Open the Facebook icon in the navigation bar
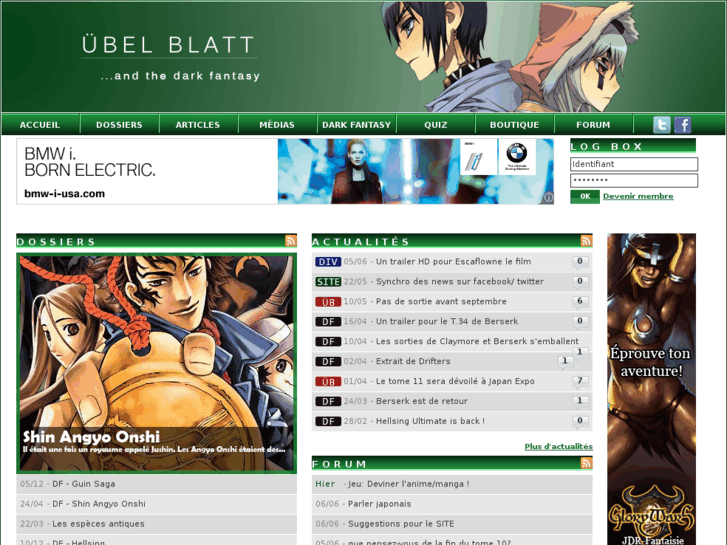The width and height of the screenshot is (727, 545). pos(682,125)
